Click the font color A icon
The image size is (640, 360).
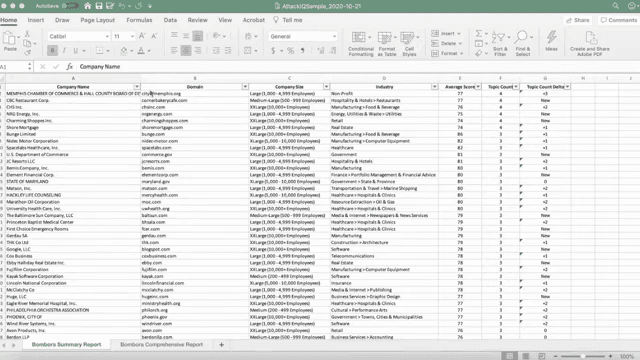point(141,51)
